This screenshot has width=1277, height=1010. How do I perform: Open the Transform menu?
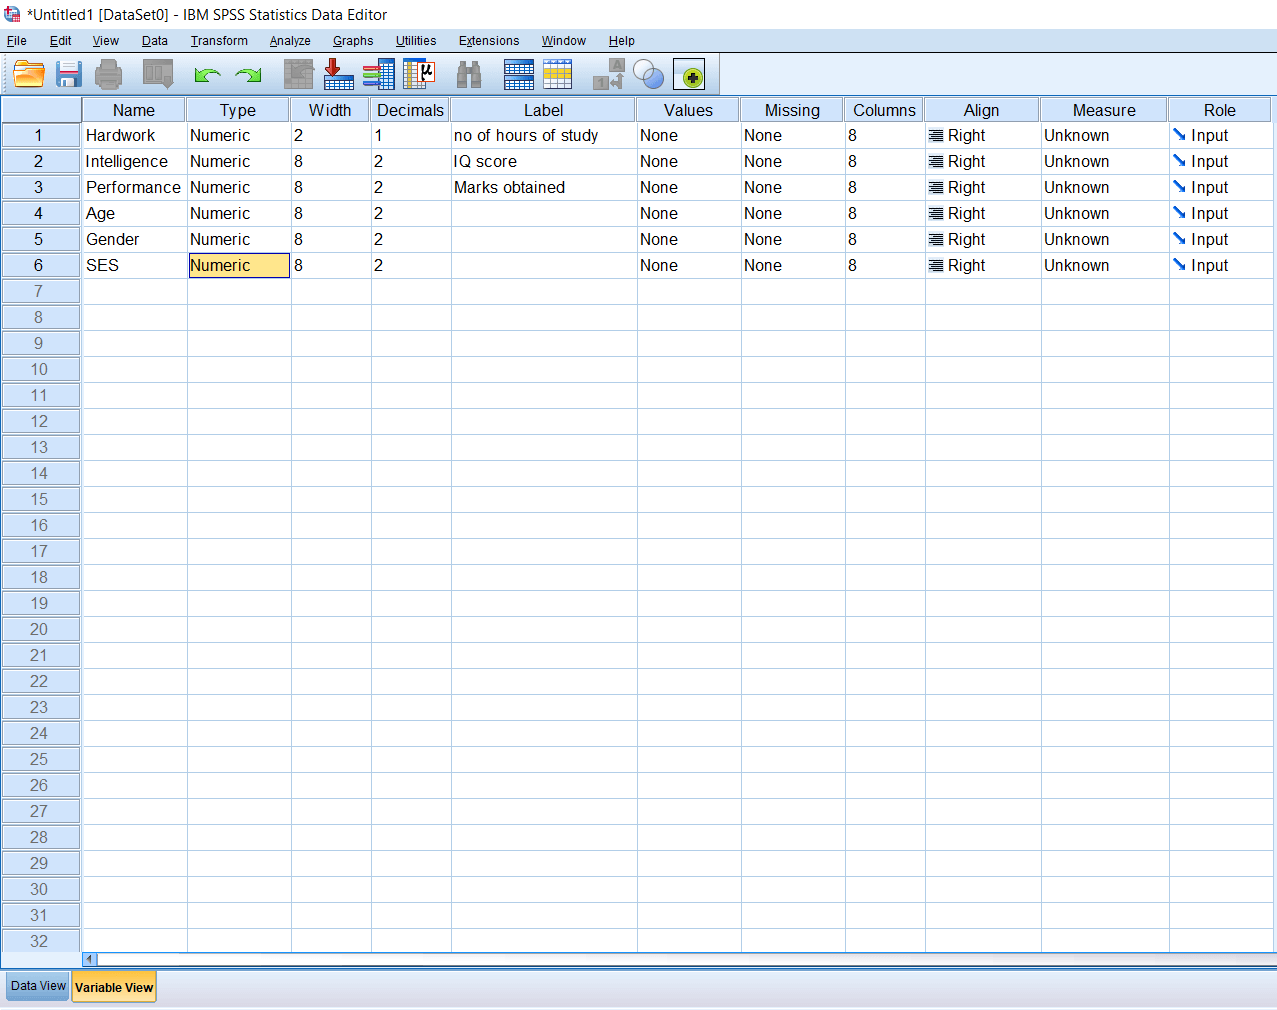coord(218,40)
